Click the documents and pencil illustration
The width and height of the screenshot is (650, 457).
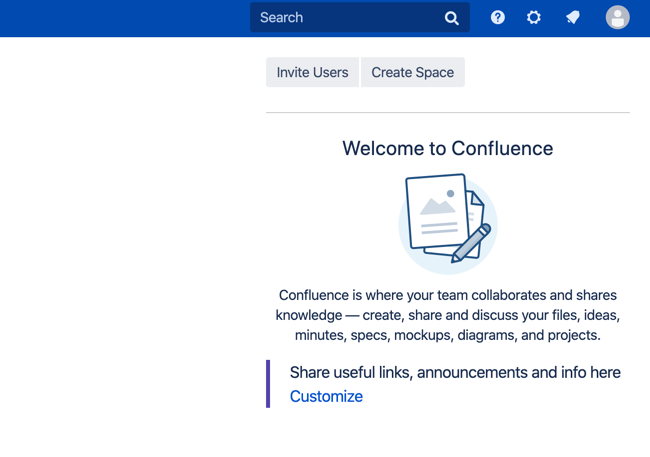(x=448, y=224)
